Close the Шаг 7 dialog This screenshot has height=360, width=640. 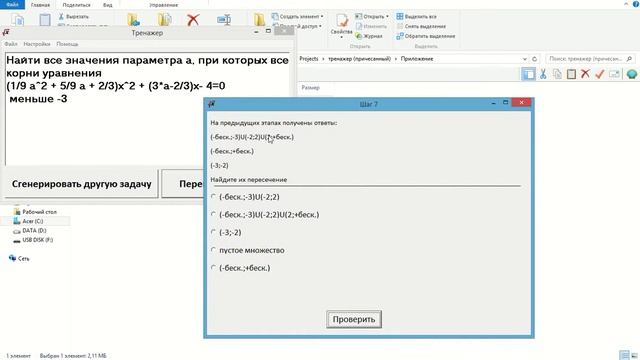pos(521,102)
